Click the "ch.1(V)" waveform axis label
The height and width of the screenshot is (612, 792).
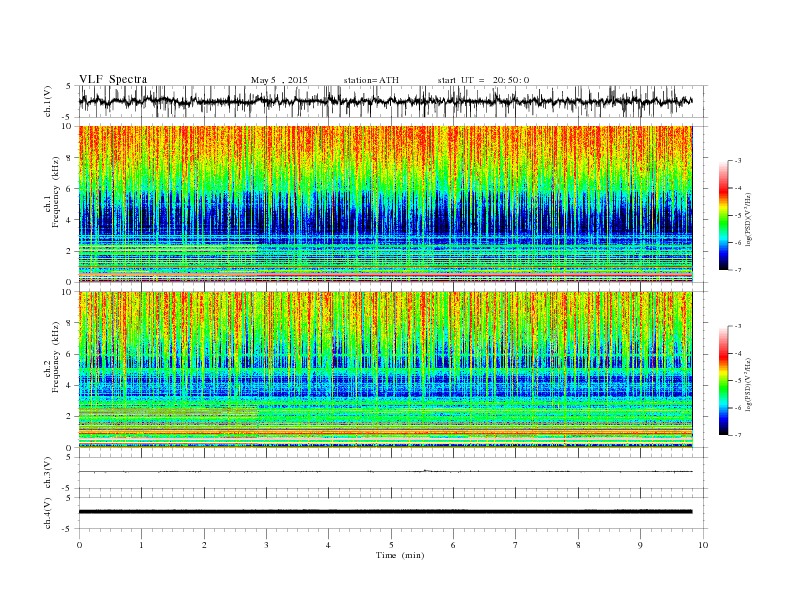pos(47,101)
